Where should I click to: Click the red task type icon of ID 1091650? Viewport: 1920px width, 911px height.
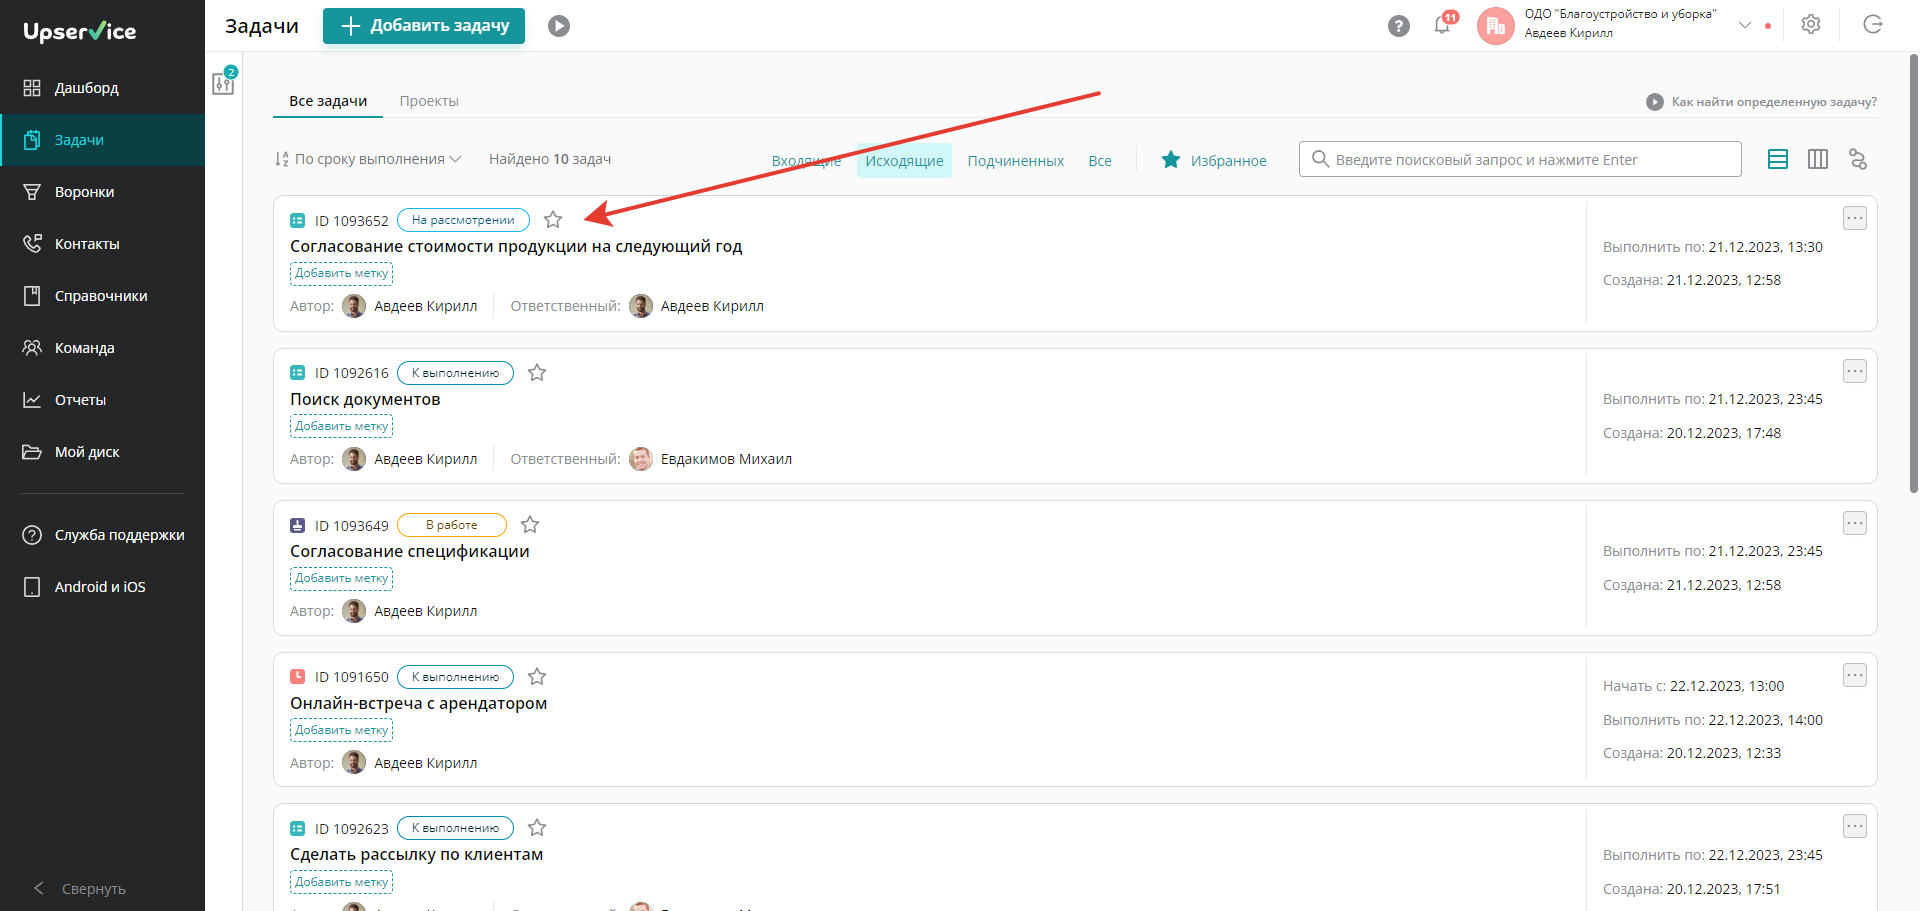pos(297,677)
